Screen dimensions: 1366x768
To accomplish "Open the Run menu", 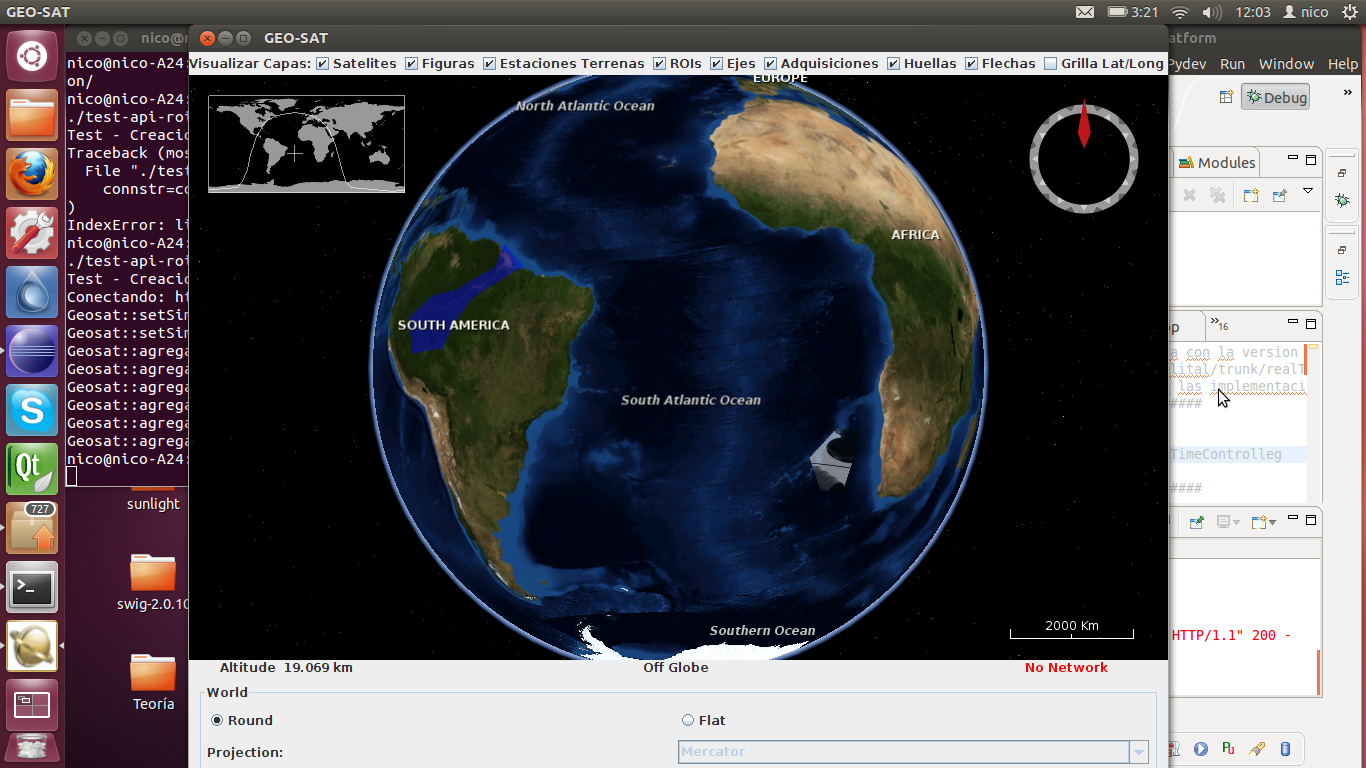I will pos(1232,64).
